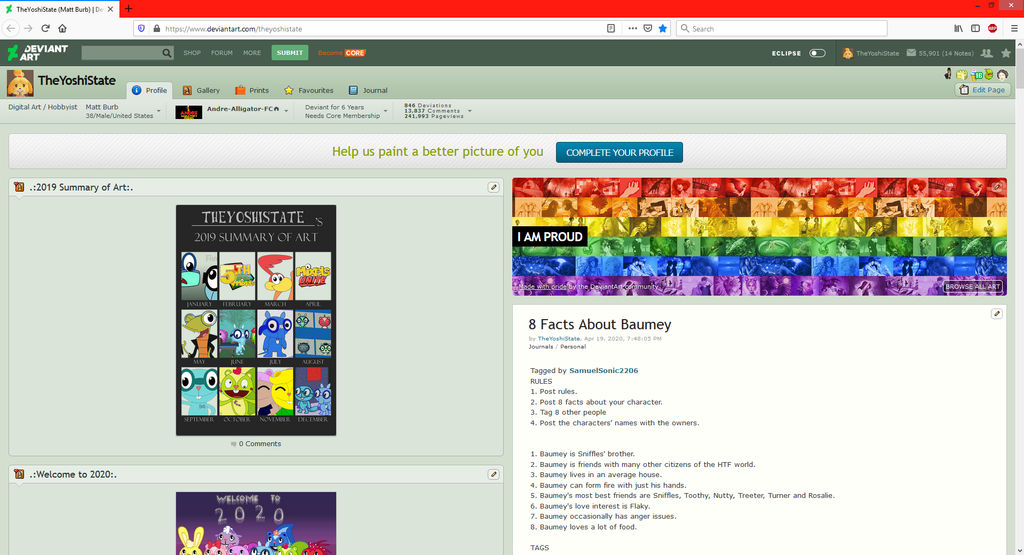The image size is (1024, 555).
Task: Click the Personal journal category link
Action: point(573,347)
